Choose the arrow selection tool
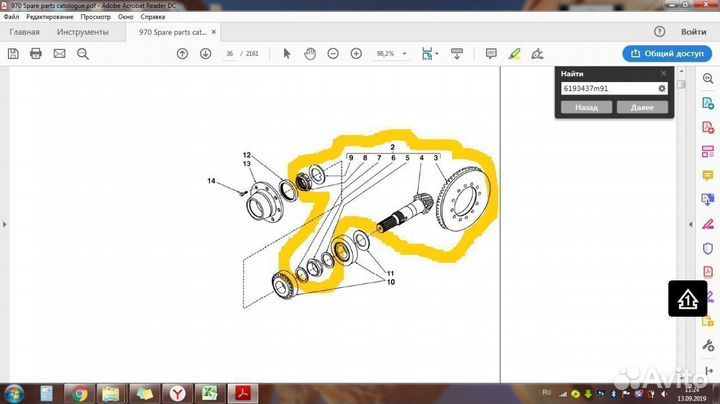The image size is (720, 404). [x=287, y=53]
